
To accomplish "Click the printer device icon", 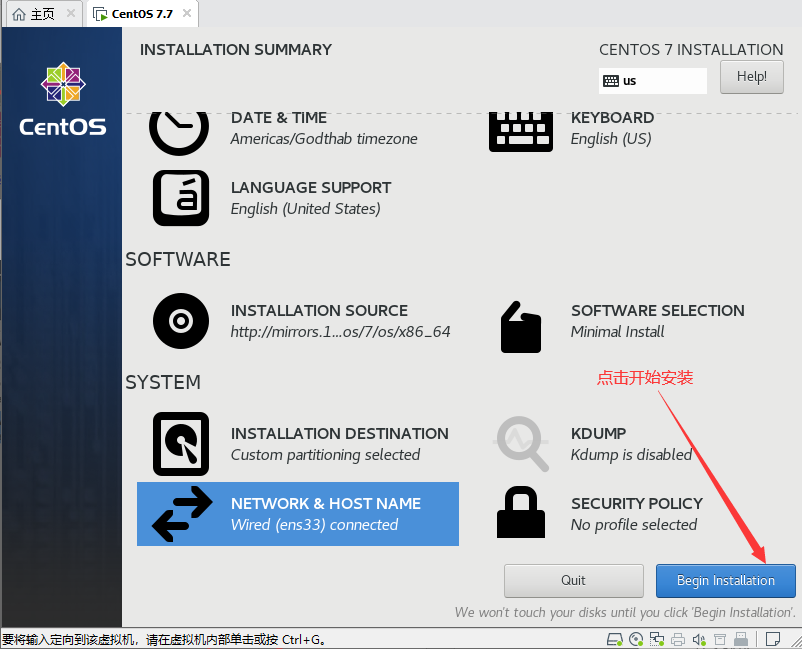I will point(677,639).
